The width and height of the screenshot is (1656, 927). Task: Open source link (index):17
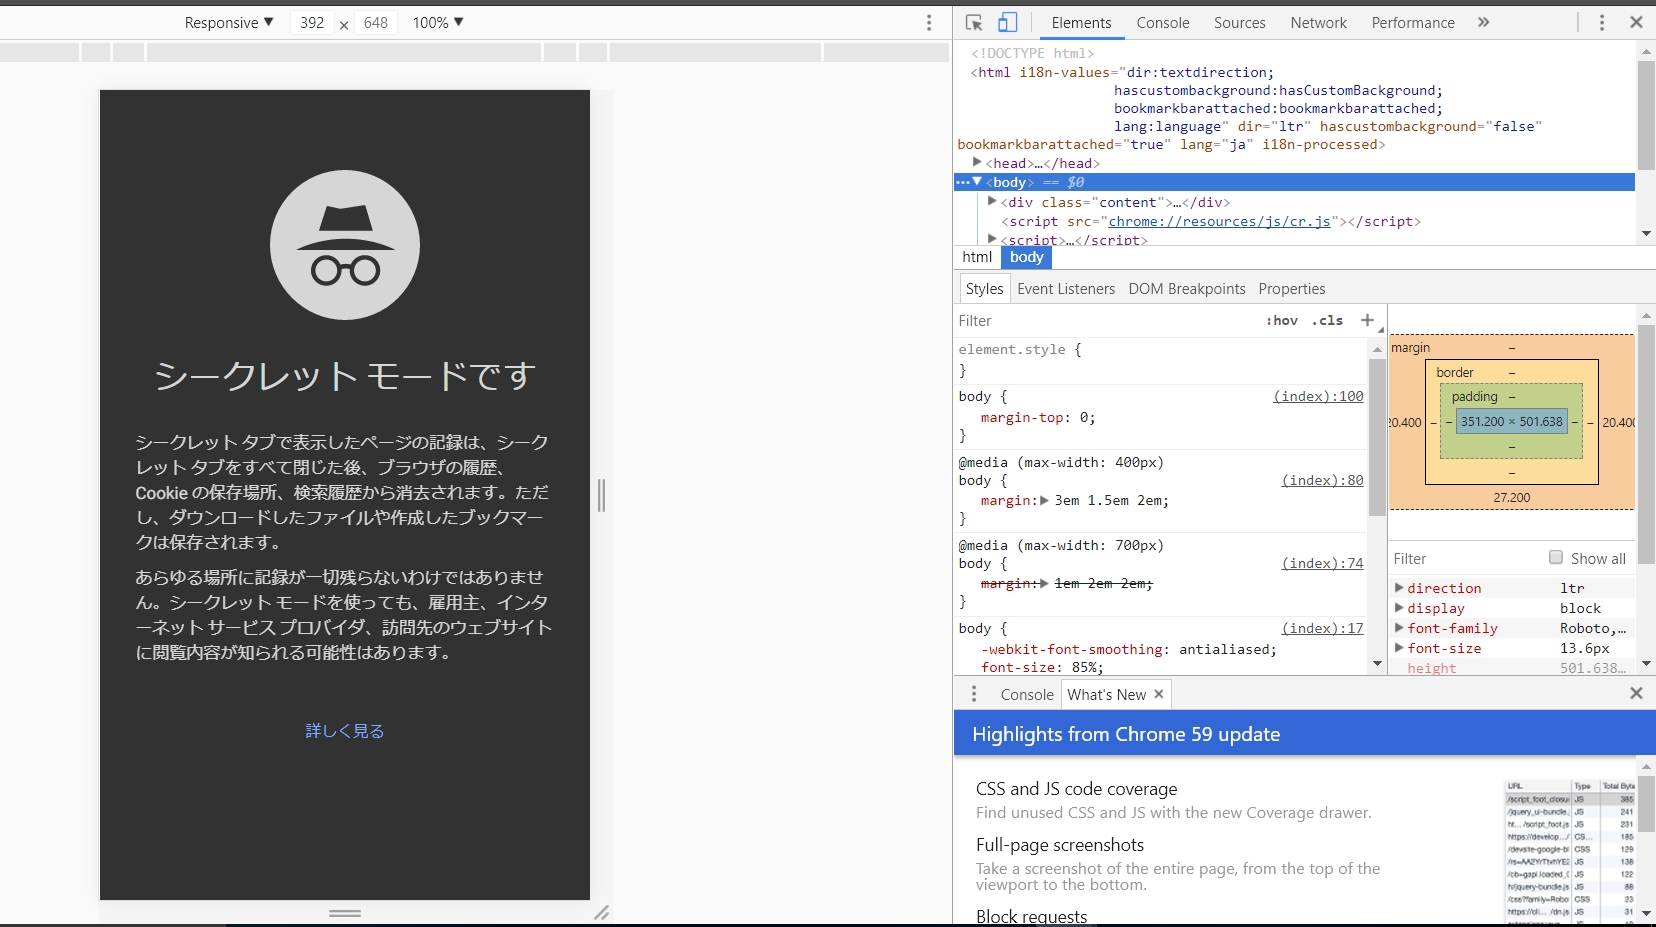pyautogui.click(x=1322, y=628)
